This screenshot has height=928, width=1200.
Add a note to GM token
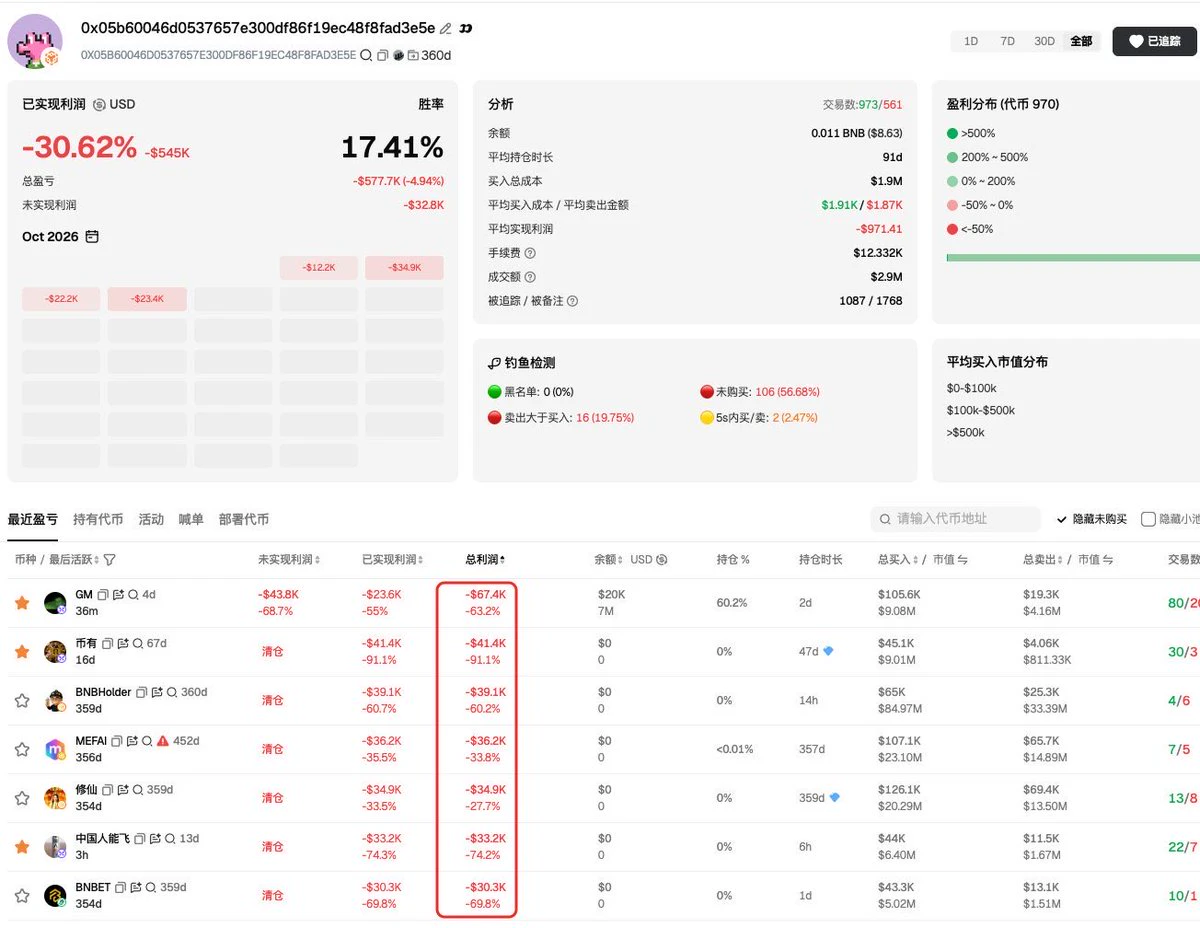(118, 595)
